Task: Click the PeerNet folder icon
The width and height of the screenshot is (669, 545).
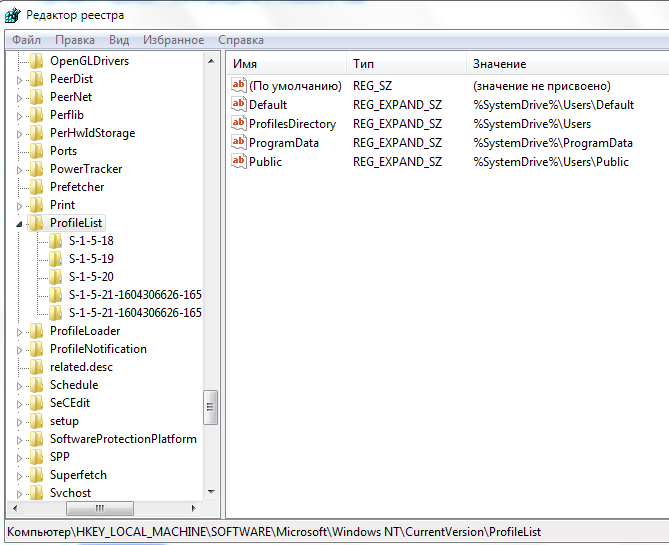Action: (x=37, y=97)
